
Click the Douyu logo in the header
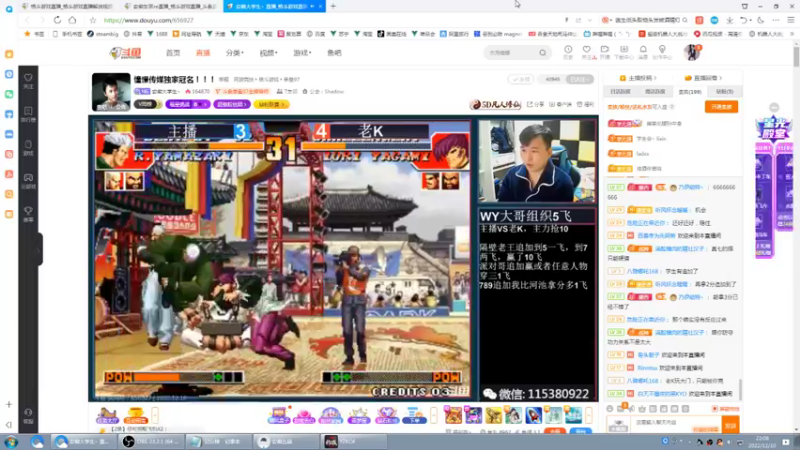coord(125,53)
